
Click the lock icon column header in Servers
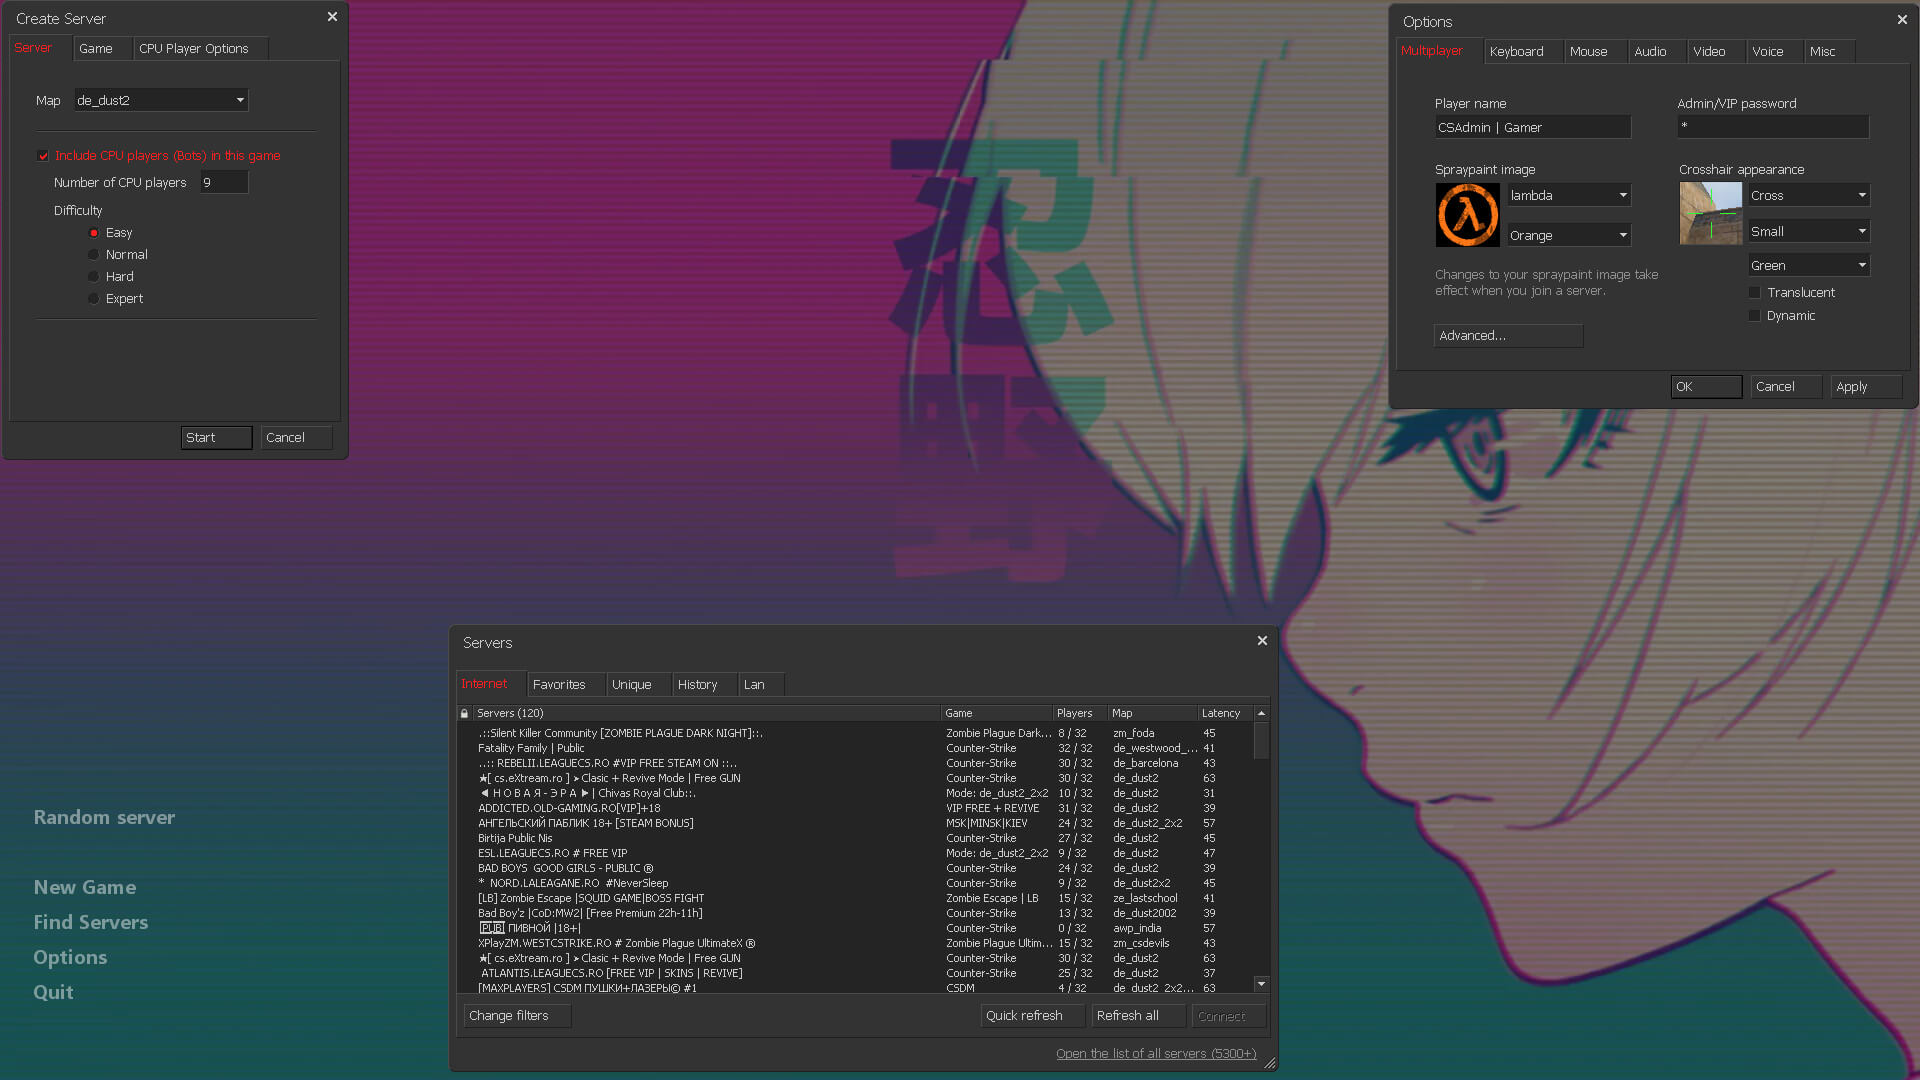coord(464,713)
